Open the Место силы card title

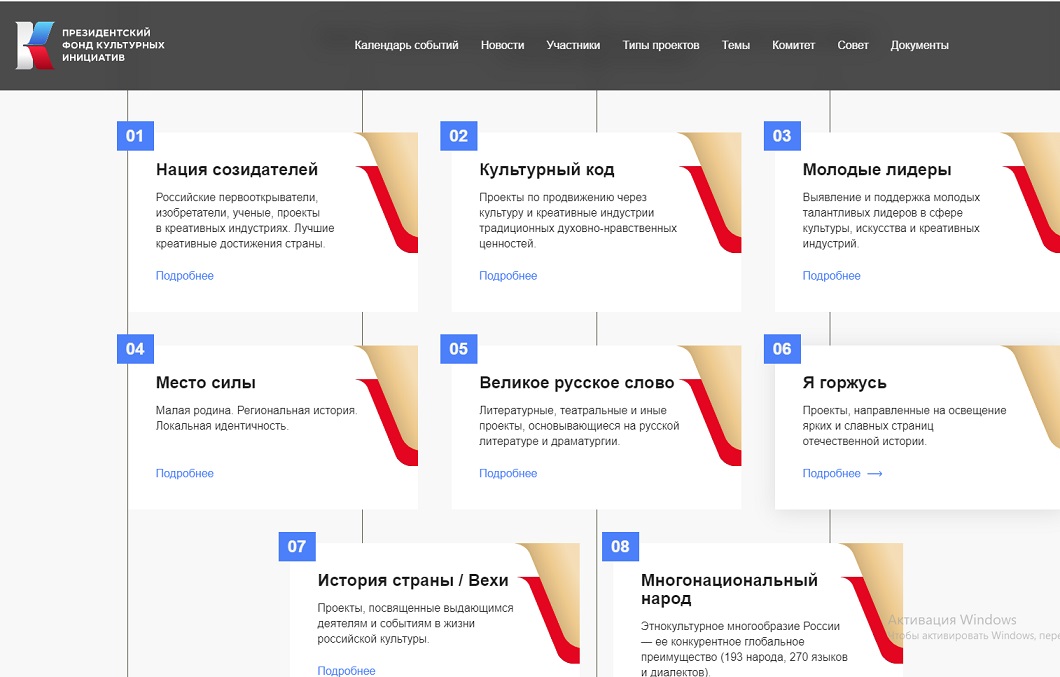pyautogui.click(x=206, y=383)
